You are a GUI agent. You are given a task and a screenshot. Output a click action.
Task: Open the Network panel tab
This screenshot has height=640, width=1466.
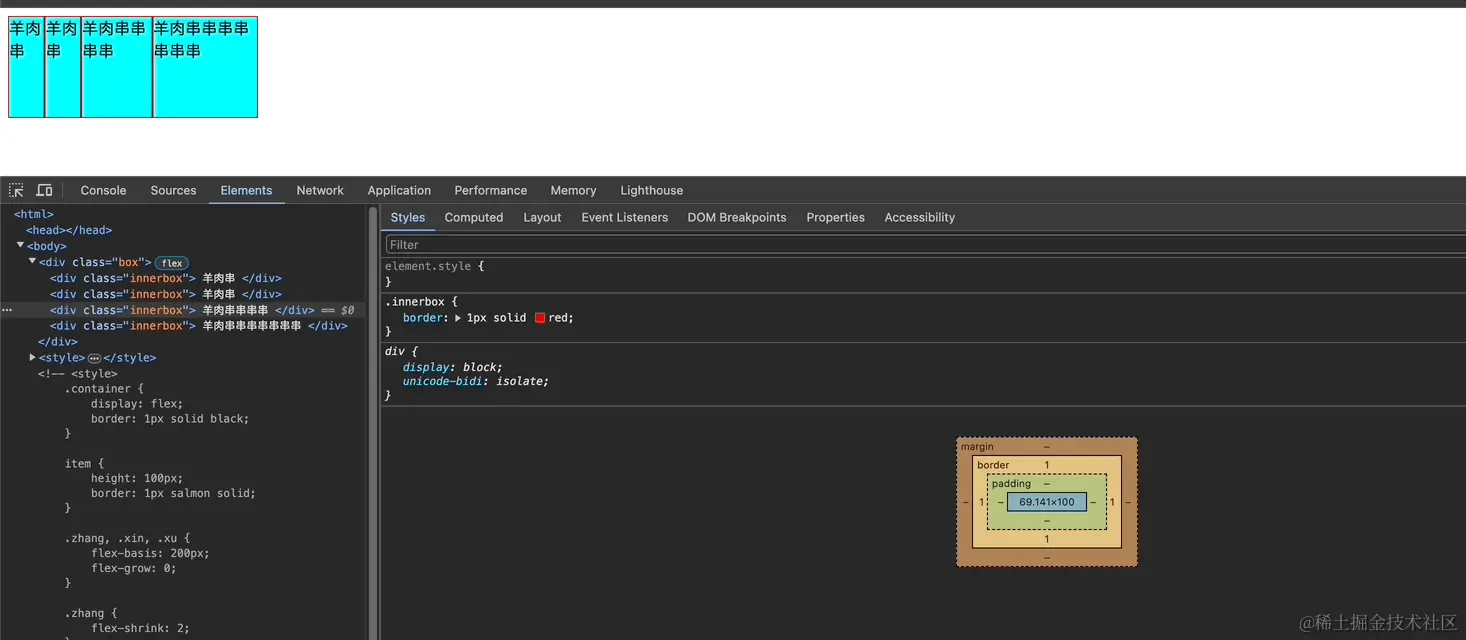click(x=320, y=190)
